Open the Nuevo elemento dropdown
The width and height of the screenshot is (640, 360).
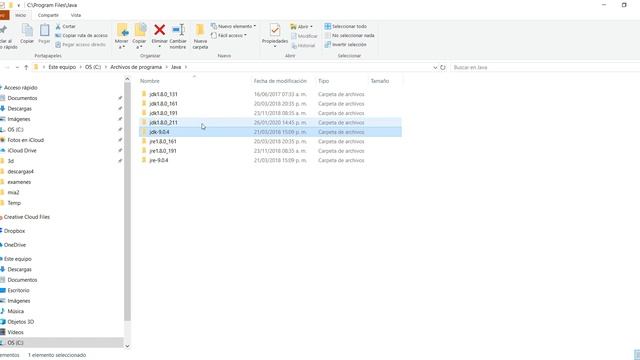[x=233, y=26]
